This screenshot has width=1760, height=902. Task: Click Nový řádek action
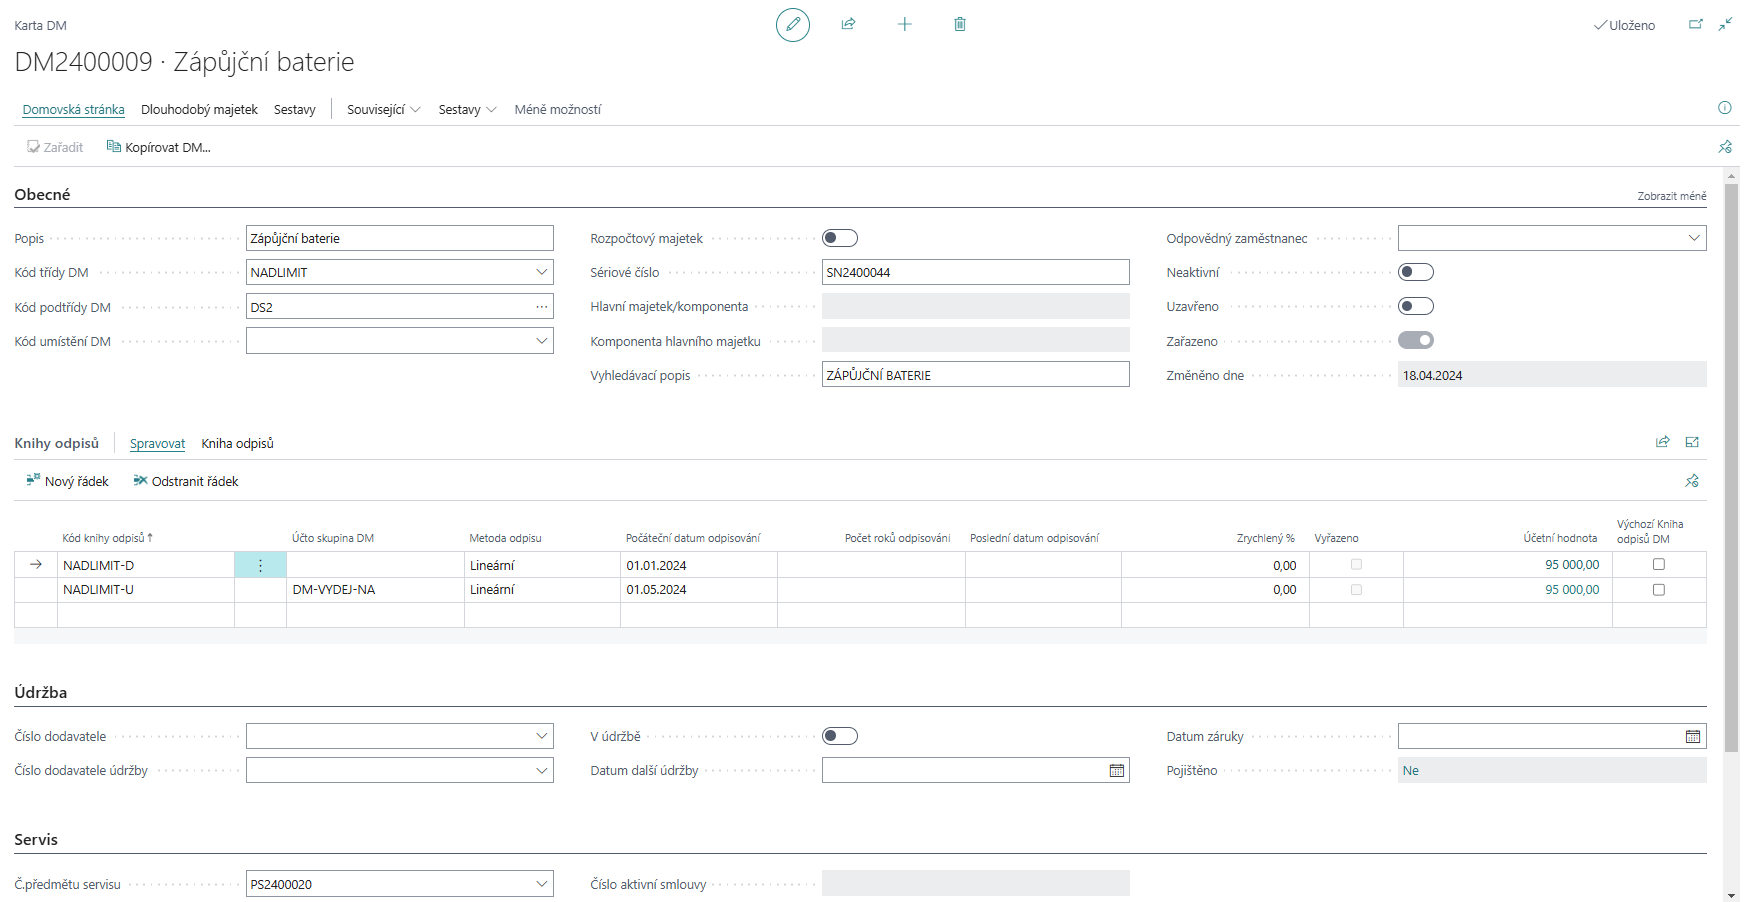(x=68, y=481)
